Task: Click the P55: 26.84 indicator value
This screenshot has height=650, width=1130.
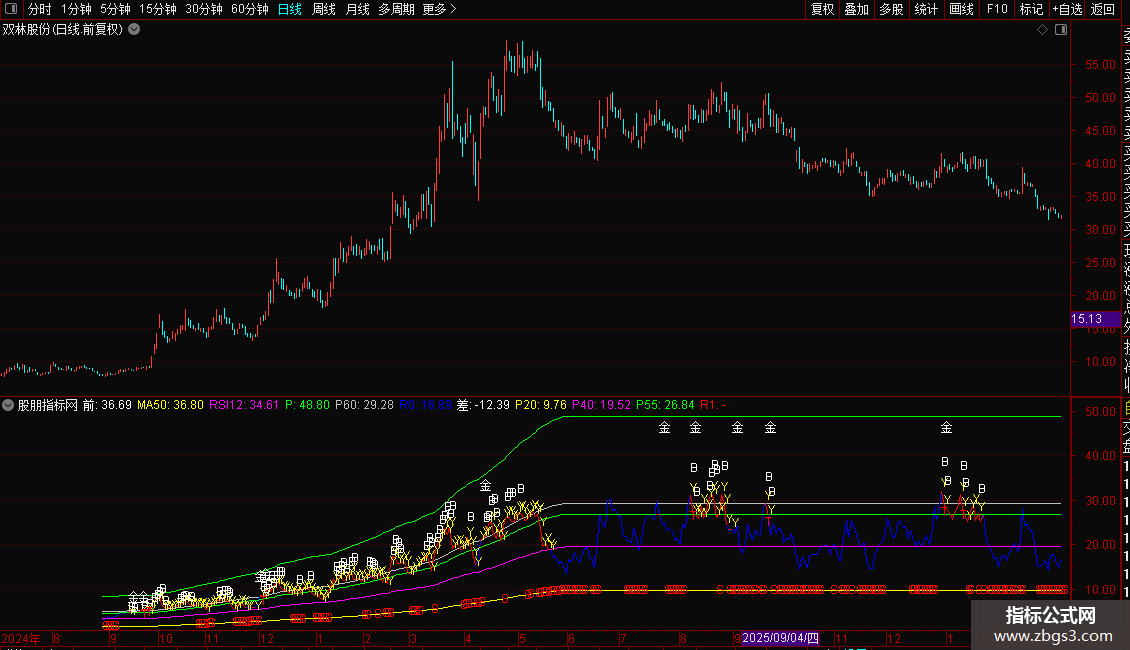Action: (665, 405)
